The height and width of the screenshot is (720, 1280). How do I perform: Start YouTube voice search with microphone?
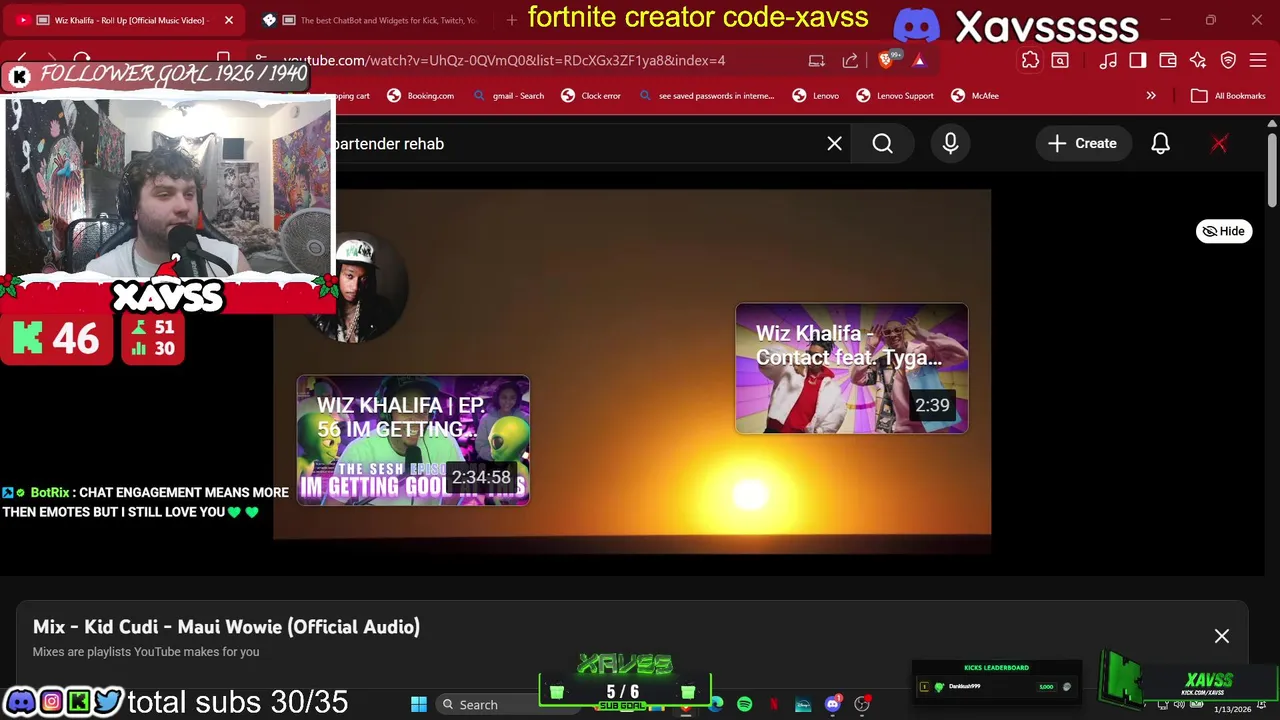[950, 143]
